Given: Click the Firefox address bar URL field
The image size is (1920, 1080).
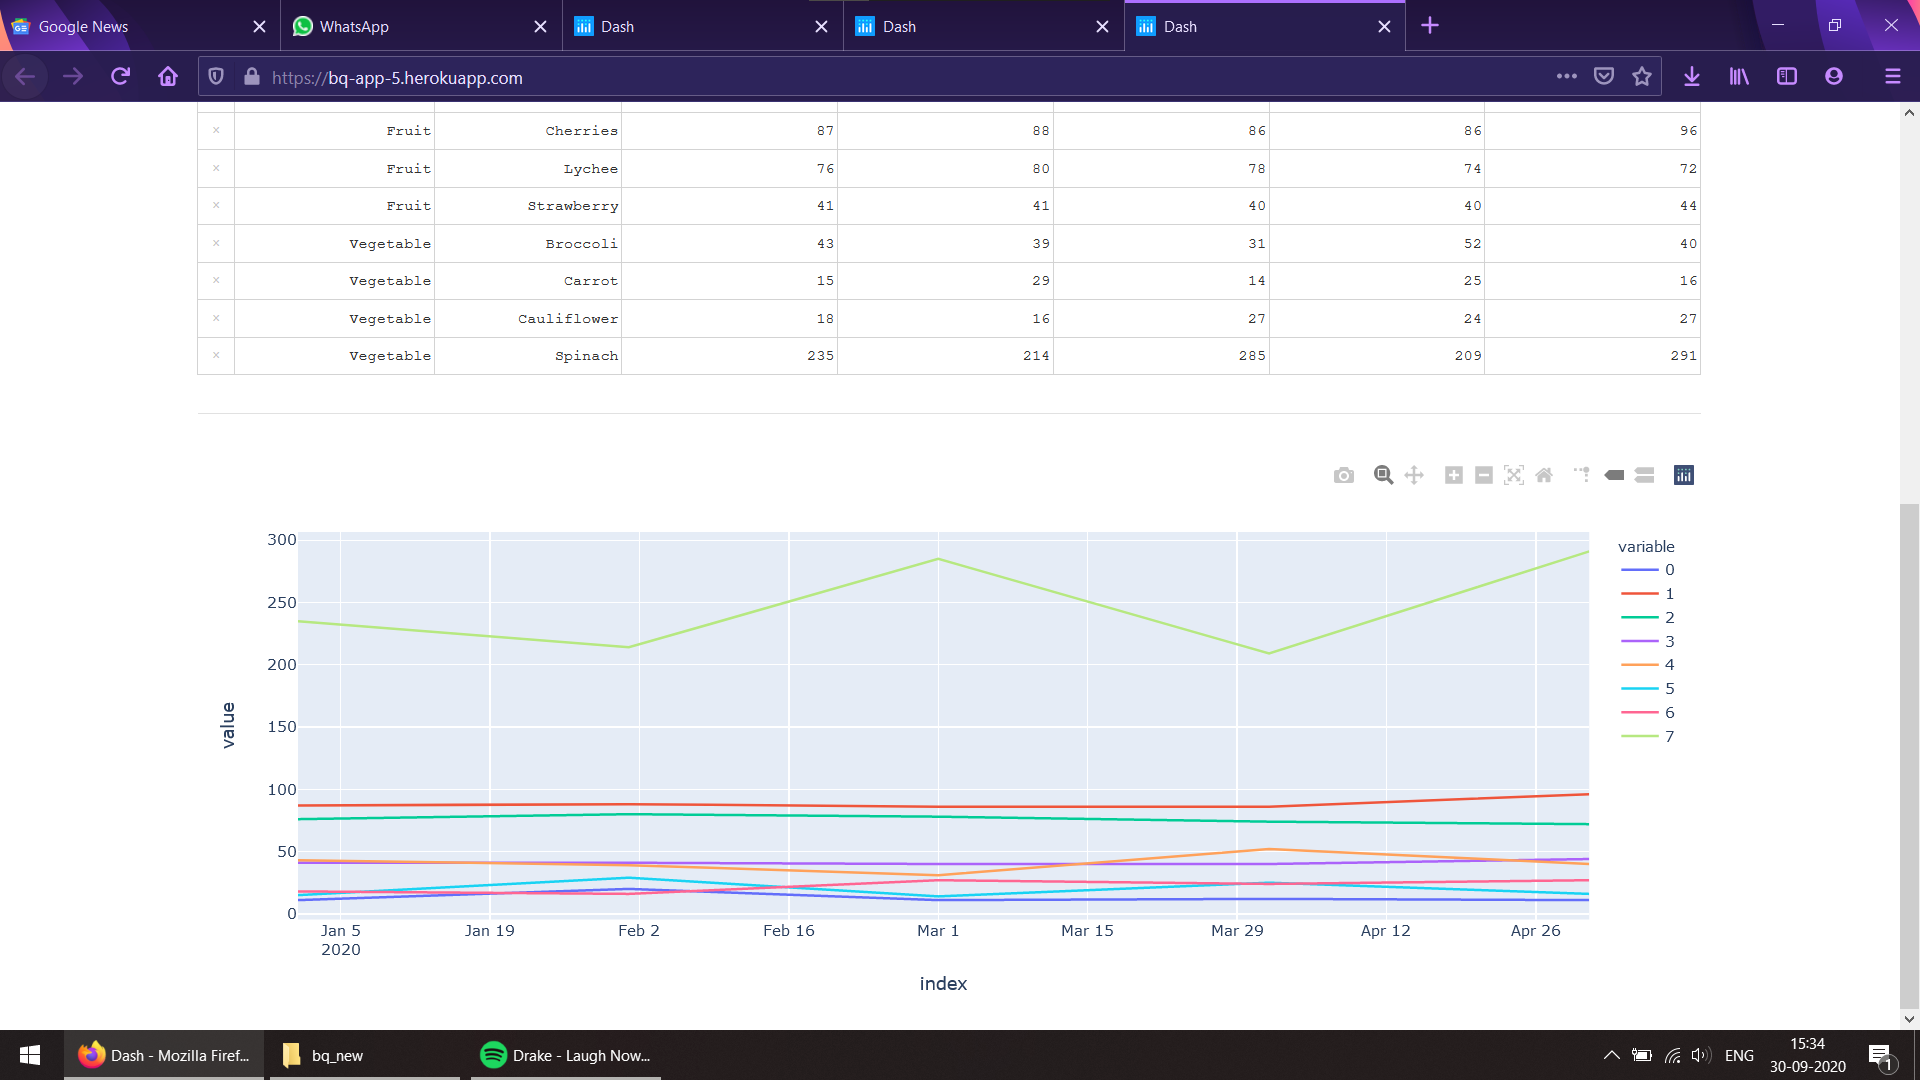Looking at the screenshot, I should tap(396, 78).
